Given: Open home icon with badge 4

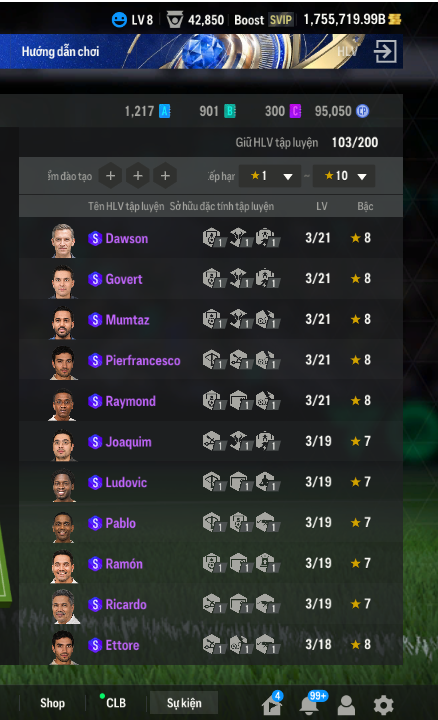Looking at the screenshot, I should click(x=272, y=703).
